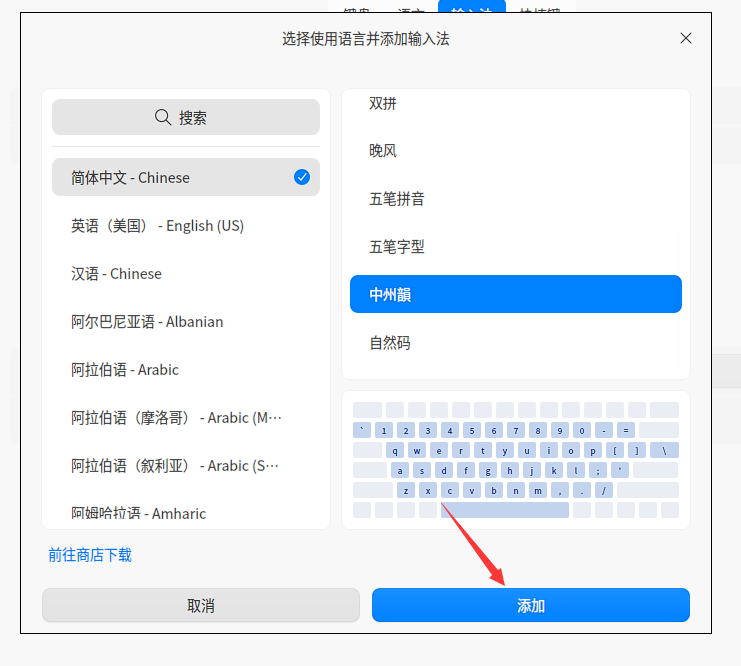
Task: Click the 添加 add button
Action: (x=531, y=605)
